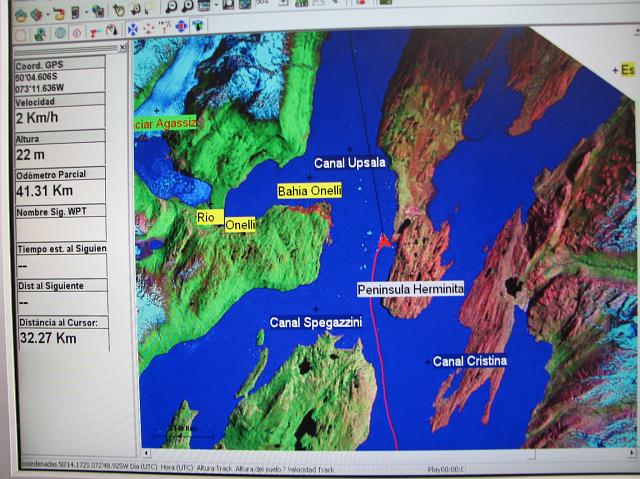Click the 22 m altitude value
Viewport: 640px width, 479px height.
coord(30,155)
